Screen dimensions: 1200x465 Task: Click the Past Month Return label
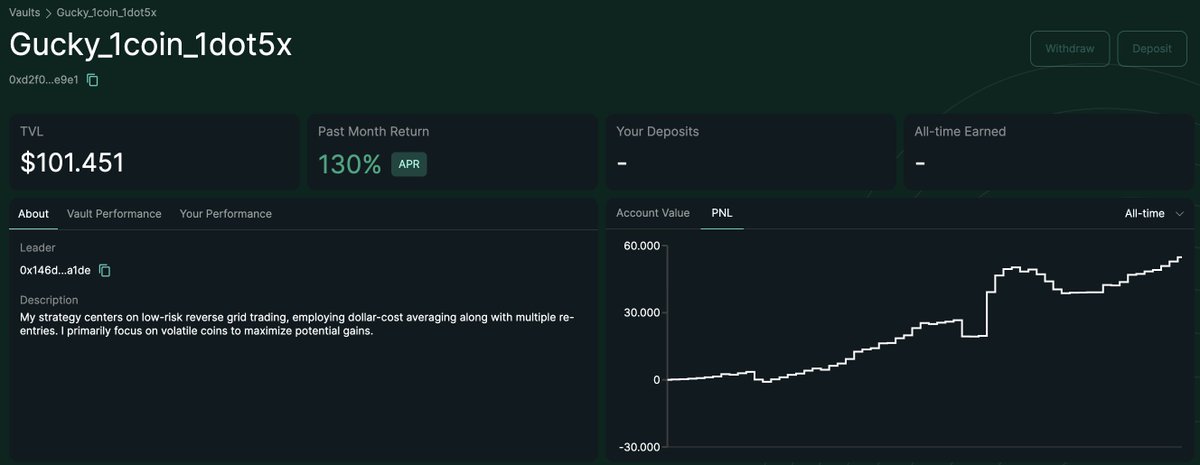tap(373, 131)
